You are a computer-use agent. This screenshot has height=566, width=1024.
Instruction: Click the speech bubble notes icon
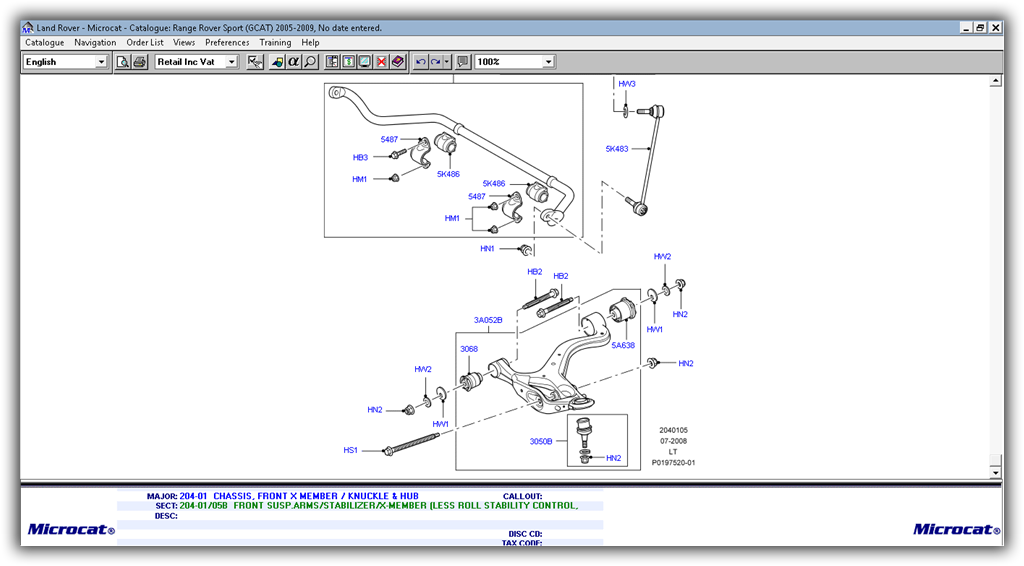click(463, 61)
